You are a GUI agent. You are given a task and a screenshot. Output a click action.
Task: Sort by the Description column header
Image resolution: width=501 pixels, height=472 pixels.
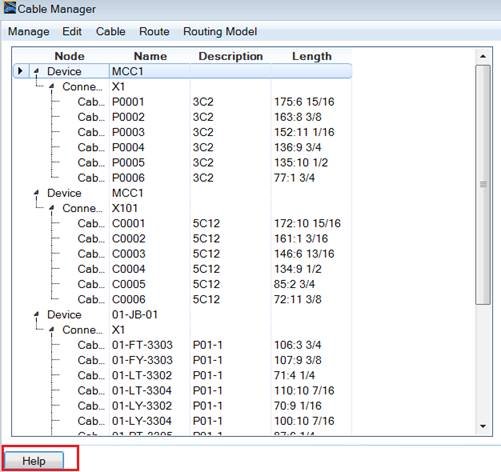pos(231,56)
